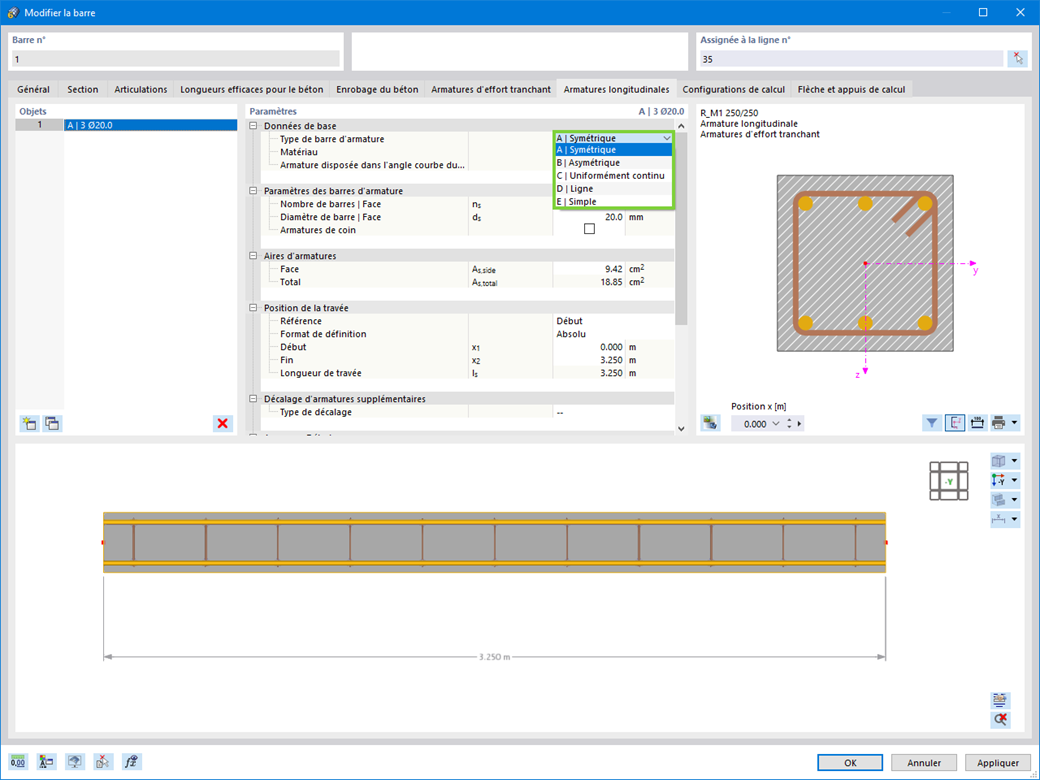Collapse Paramètres des barres d'armature group
Screen dimensions: 1040x780
(x=253, y=191)
